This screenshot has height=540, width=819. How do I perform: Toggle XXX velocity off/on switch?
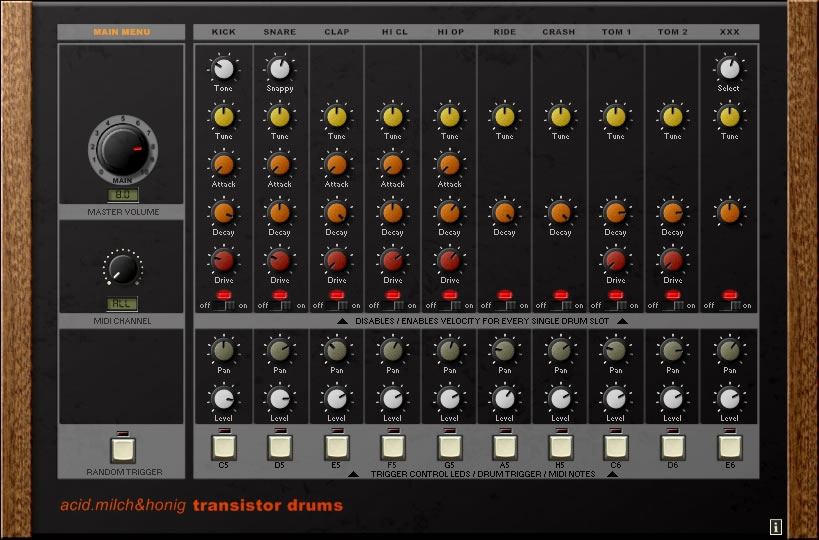click(x=728, y=306)
